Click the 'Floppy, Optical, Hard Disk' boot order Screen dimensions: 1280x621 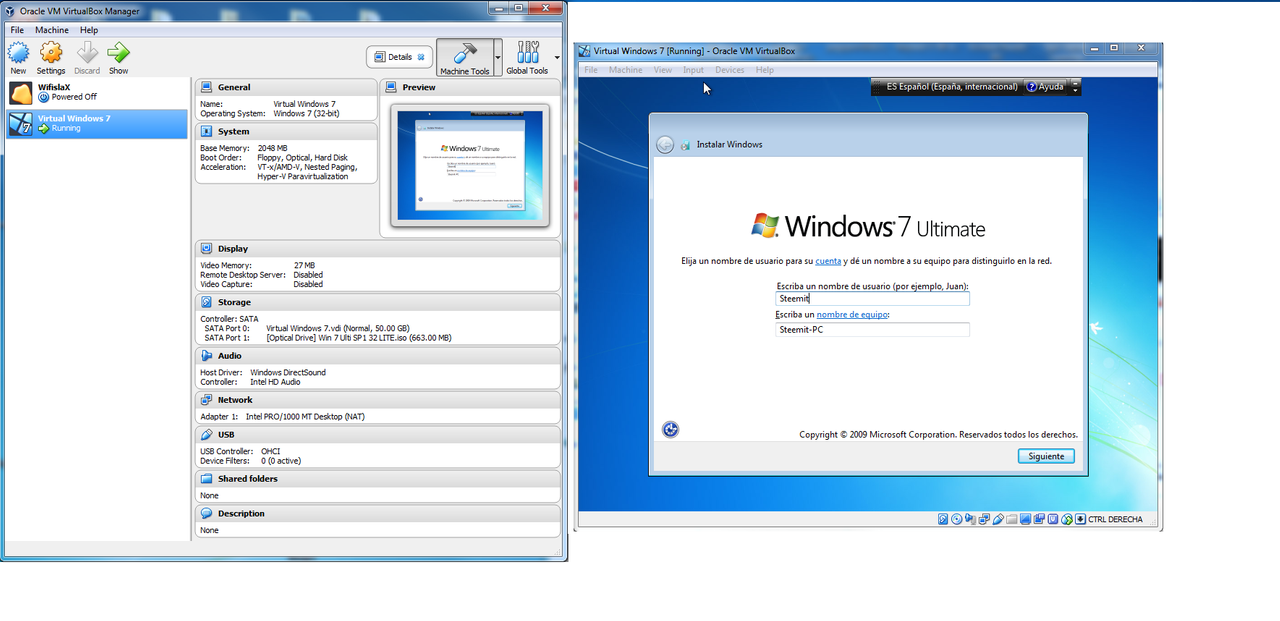click(x=302, y=157)
